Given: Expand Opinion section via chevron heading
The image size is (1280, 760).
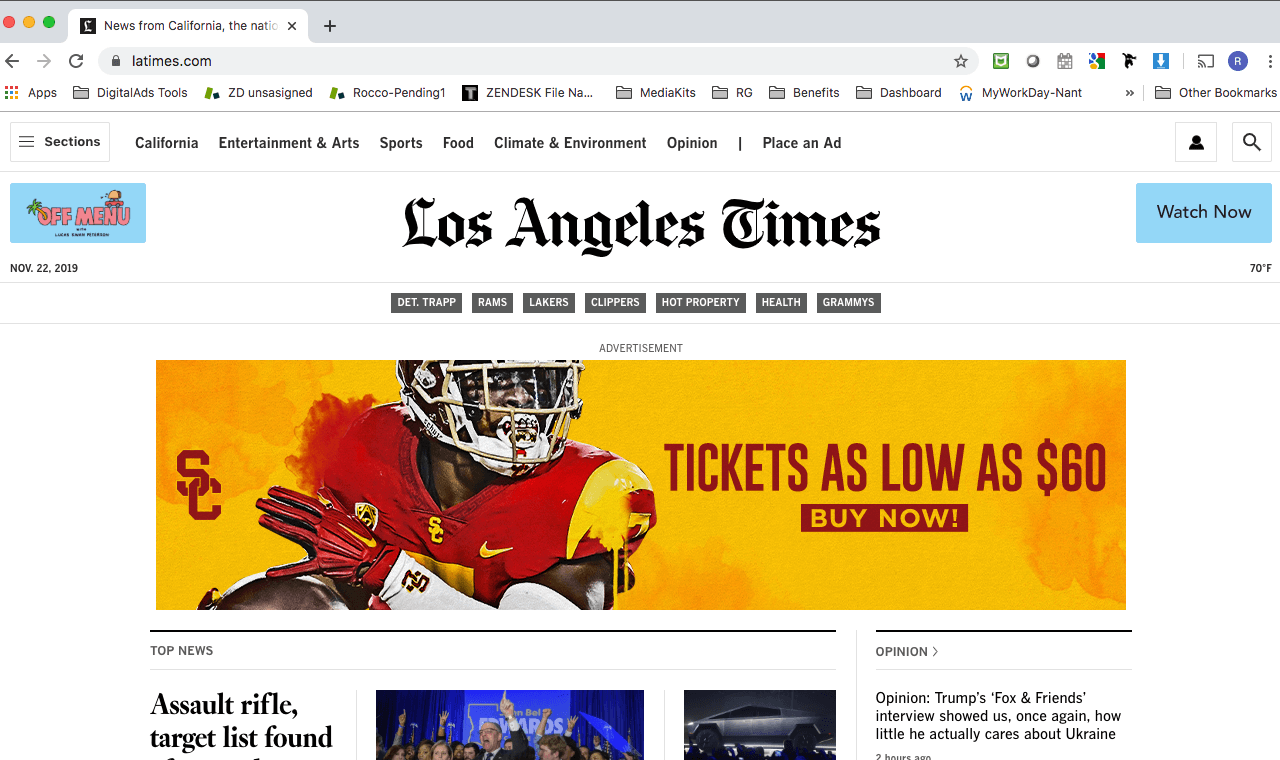Looking at the screenshot, I should tap(907, 651).
